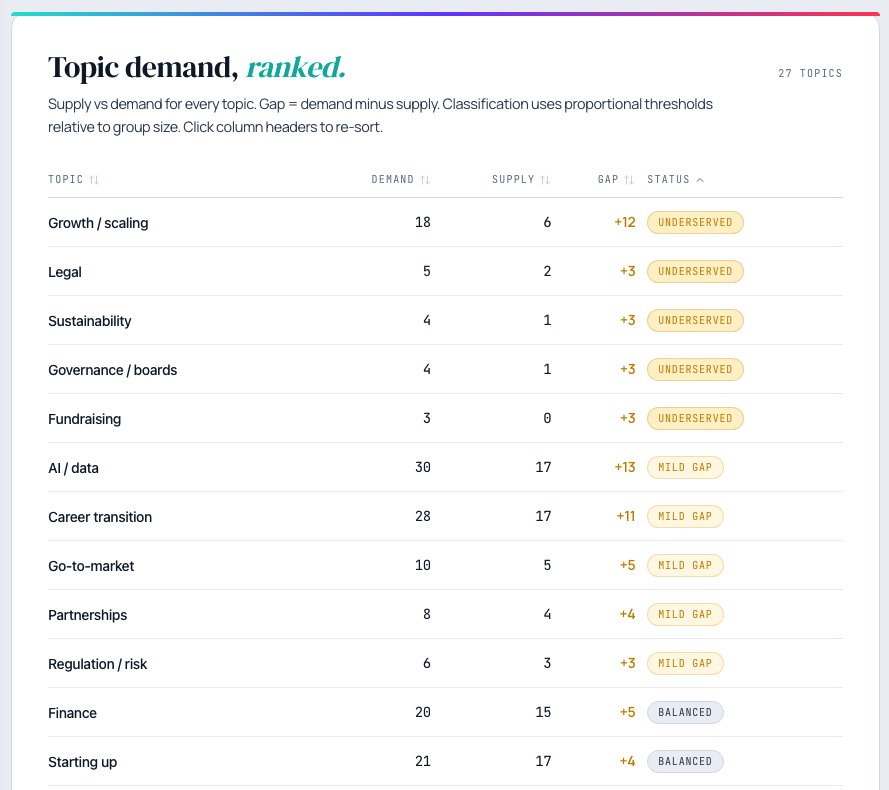Select the Regulation / risk topic

coord(98,664)
